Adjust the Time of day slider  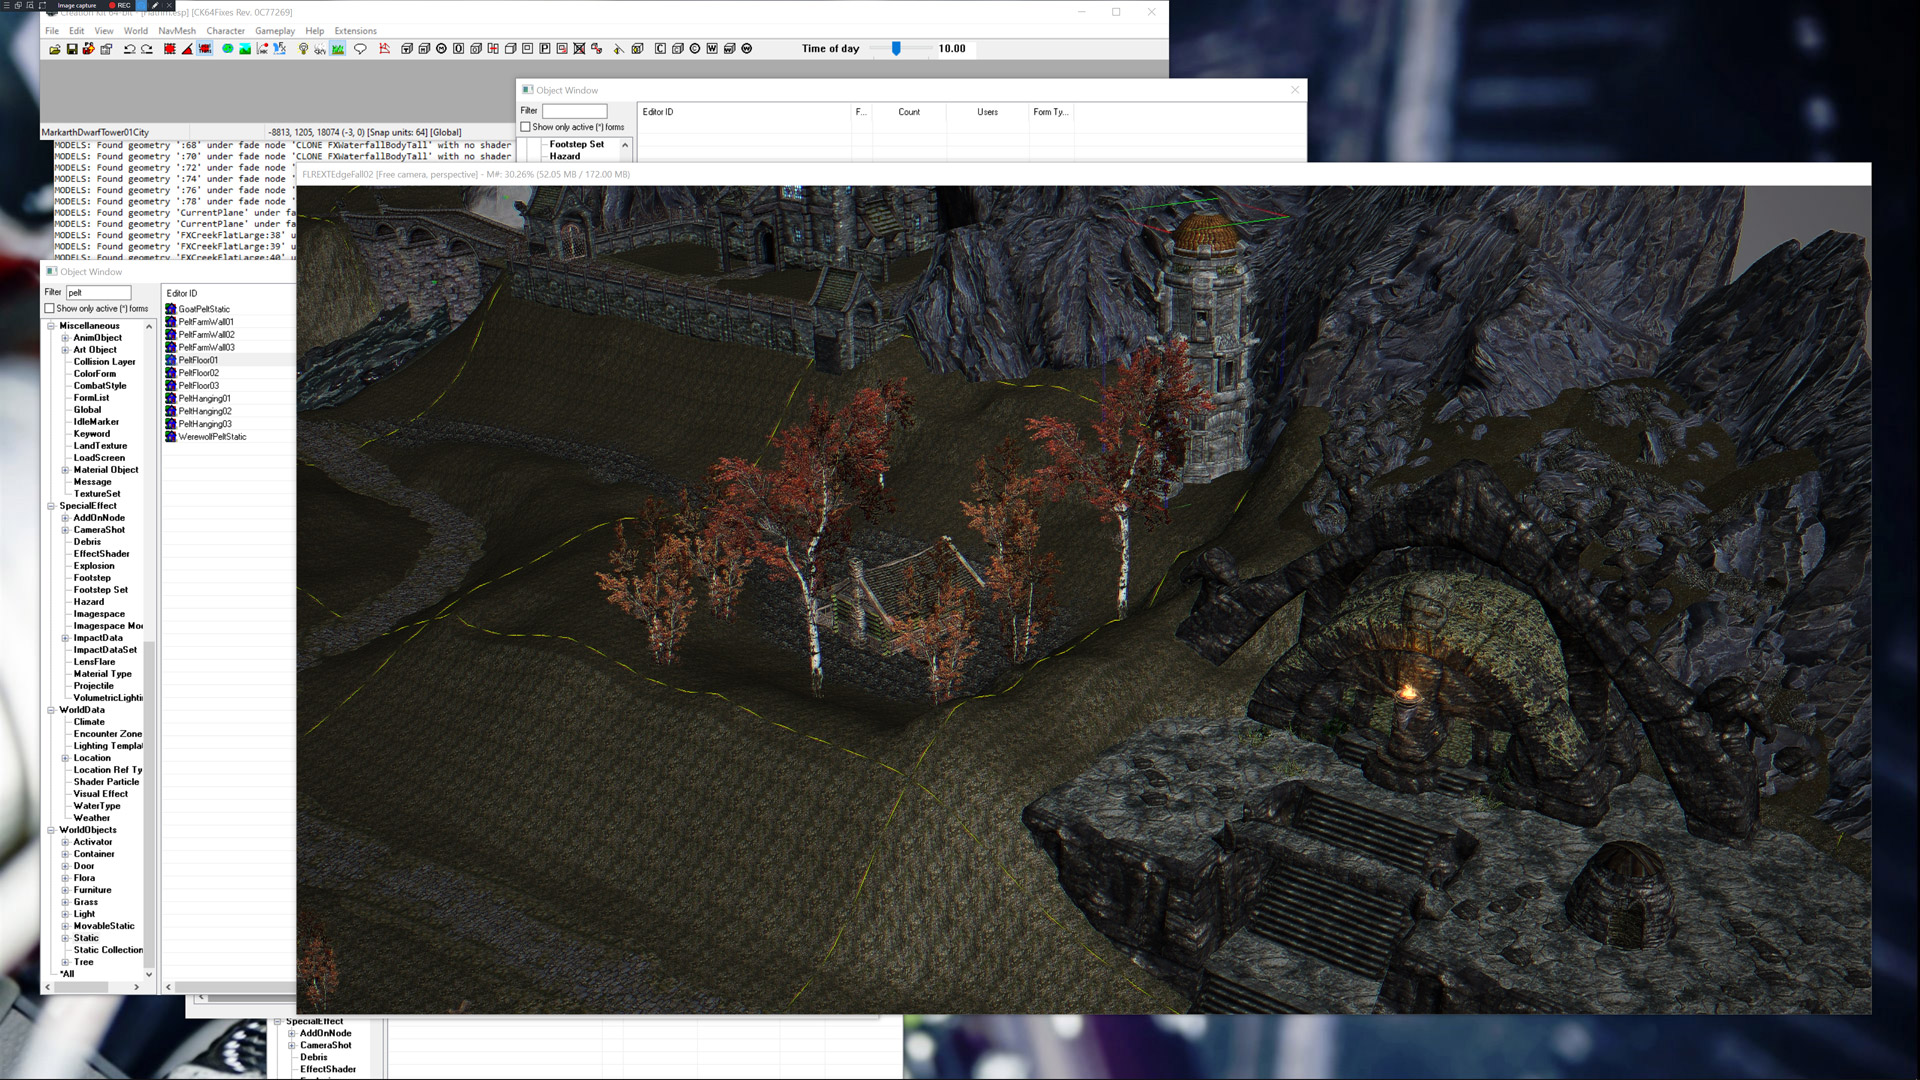coord(896,48)
